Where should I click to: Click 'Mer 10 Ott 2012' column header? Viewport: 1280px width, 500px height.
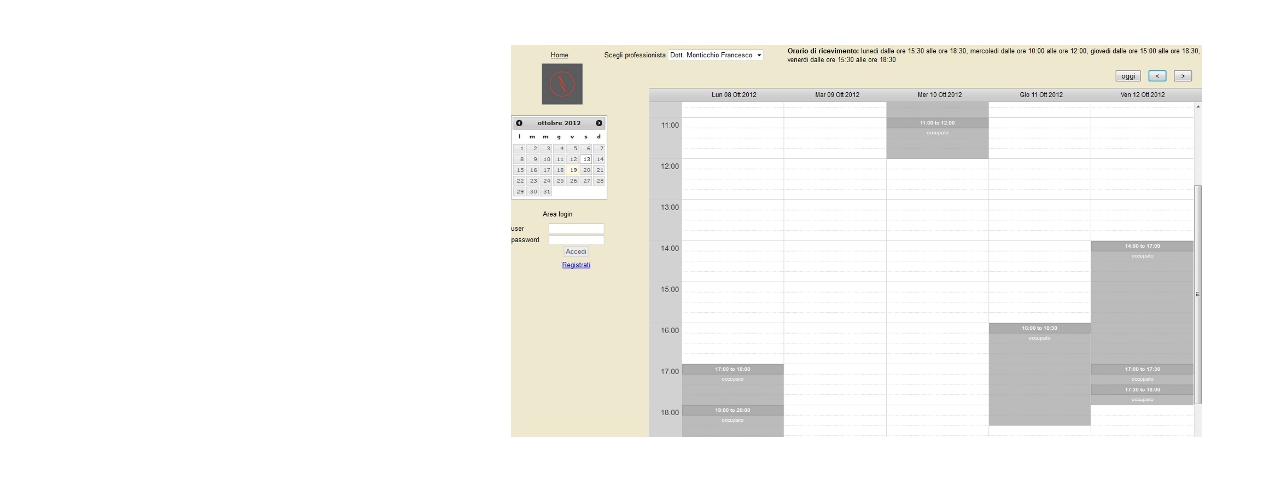[938, 95]
